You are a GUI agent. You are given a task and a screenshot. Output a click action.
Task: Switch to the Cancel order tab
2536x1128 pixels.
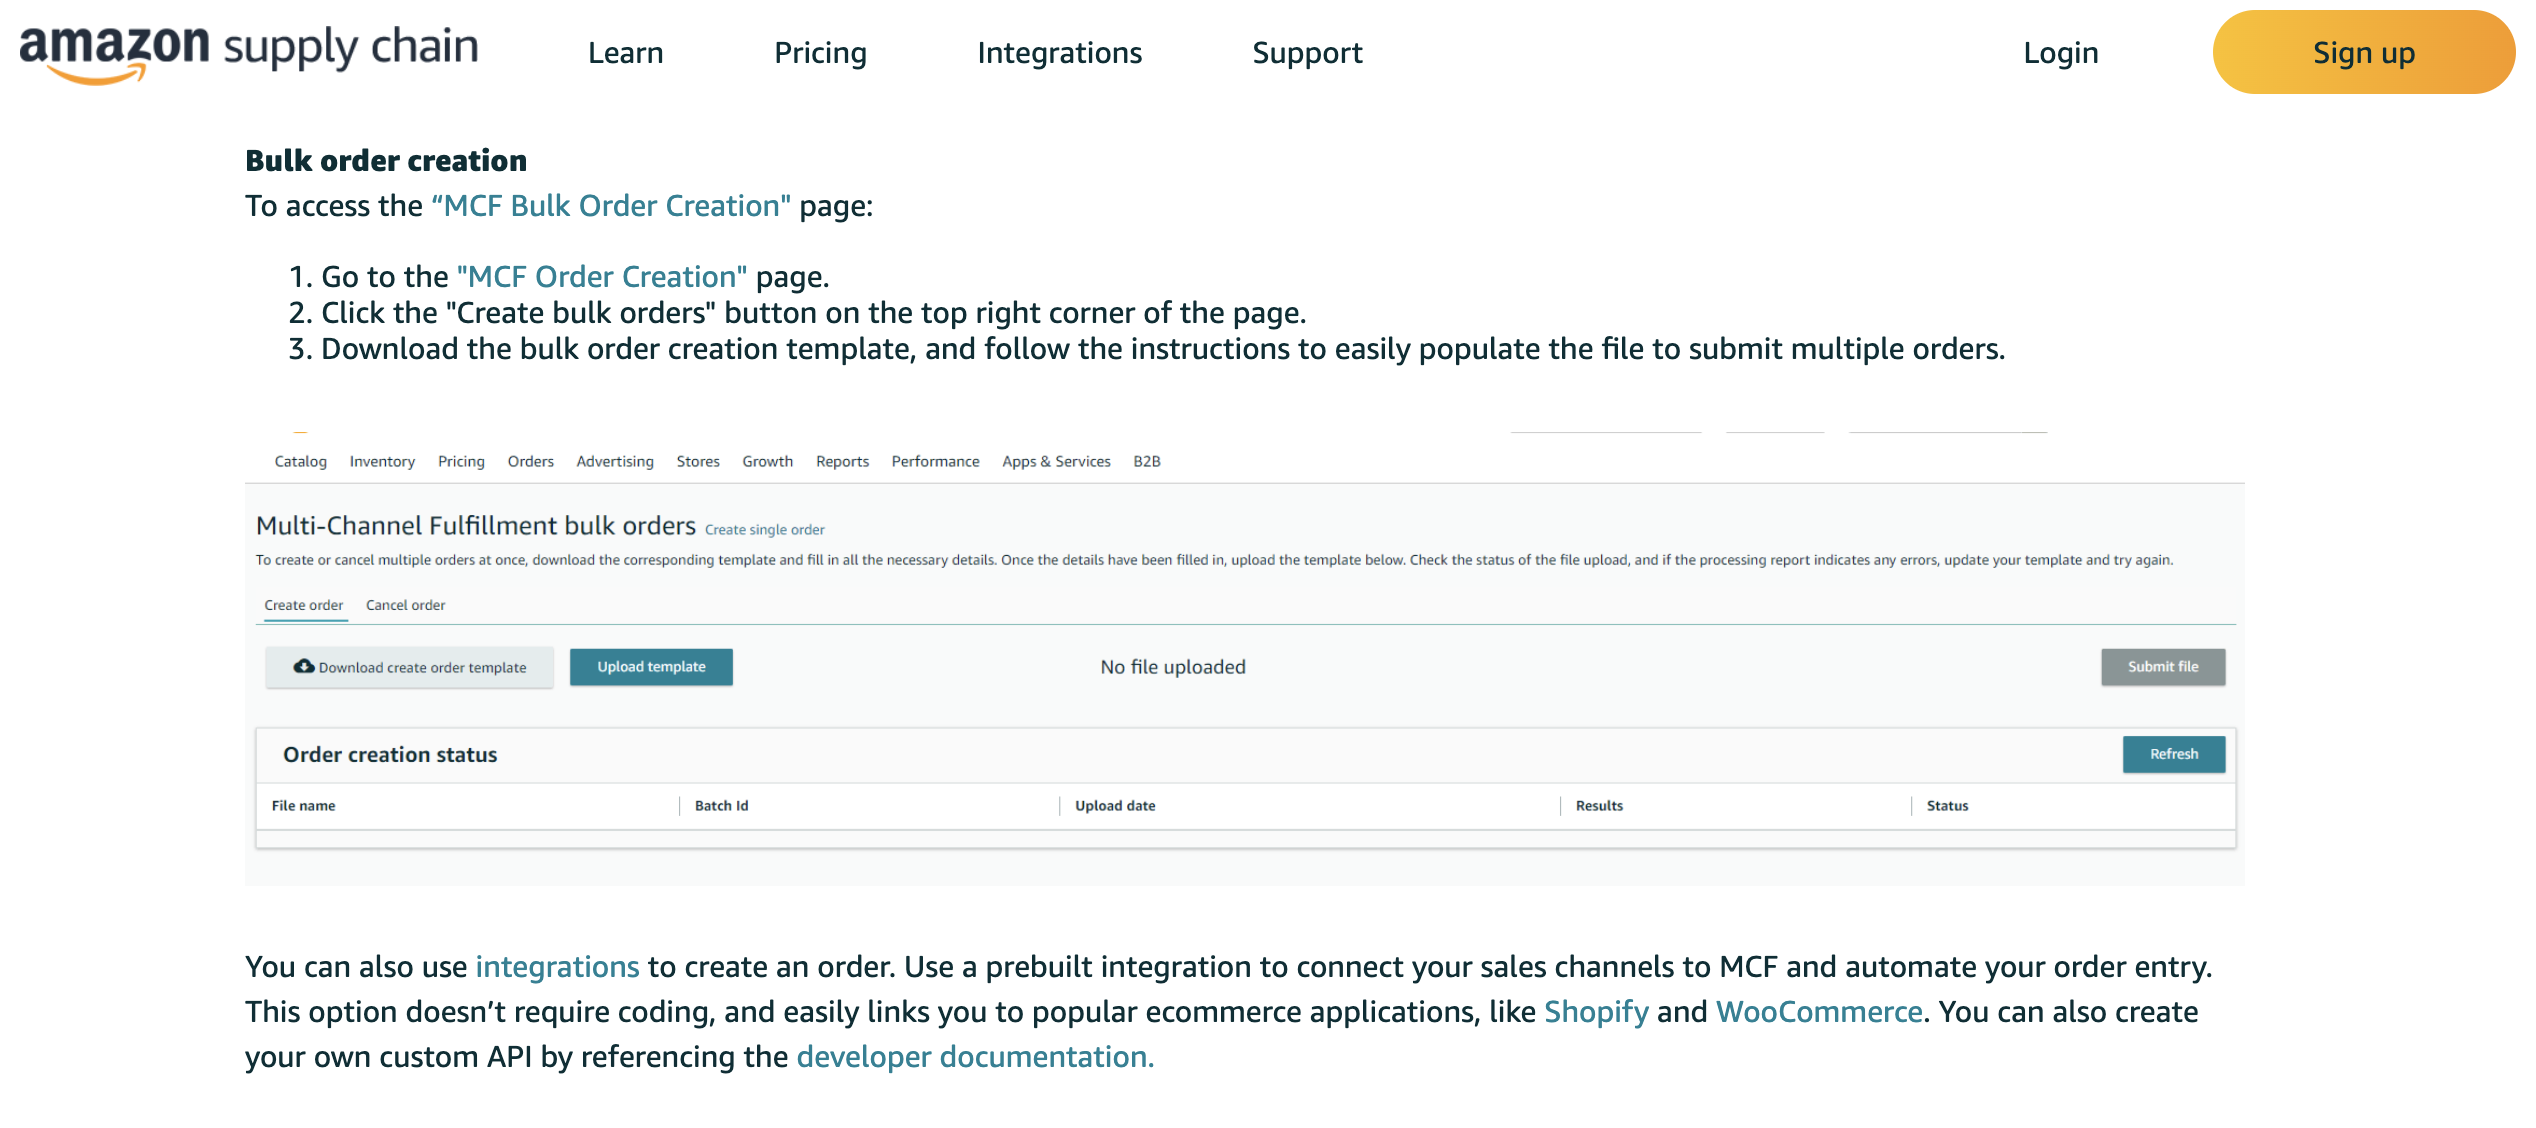pos(405,605)
